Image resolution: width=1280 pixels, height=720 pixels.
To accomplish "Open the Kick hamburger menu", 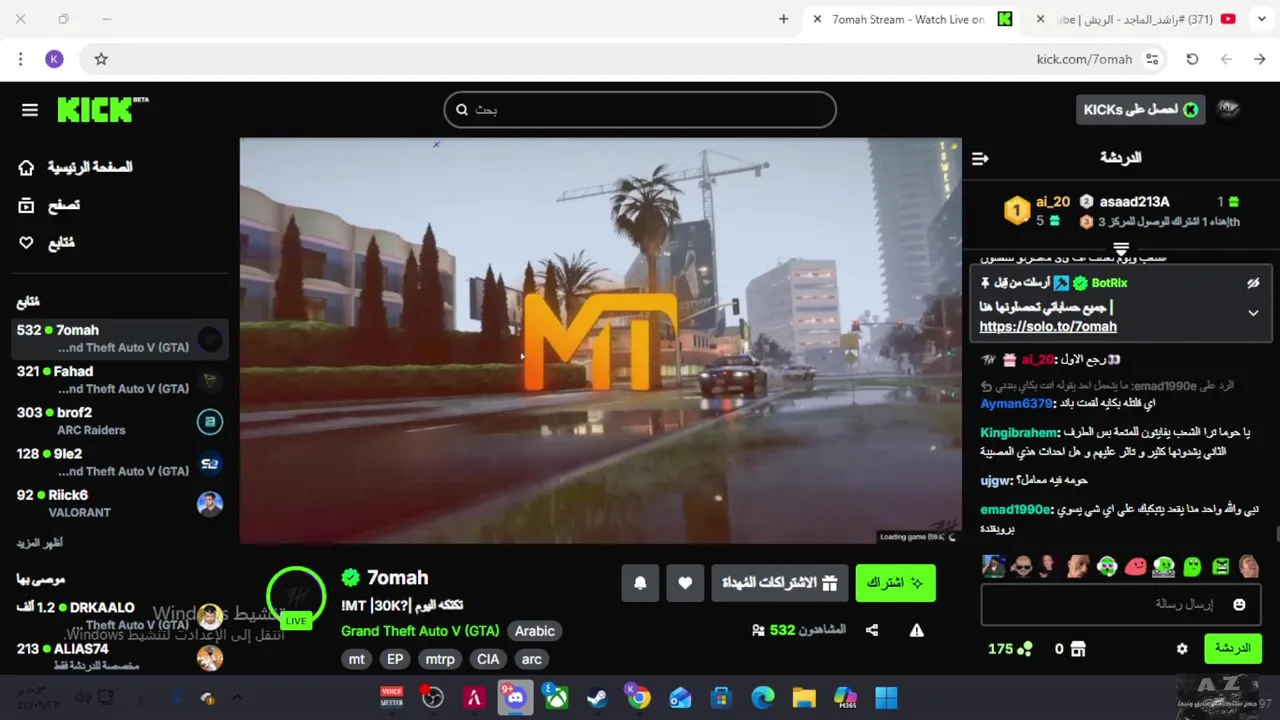I will 30,110.
